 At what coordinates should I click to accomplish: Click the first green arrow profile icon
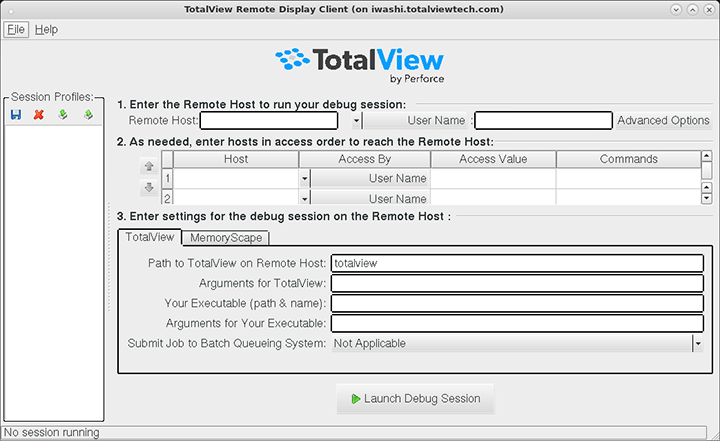pos(63,115)
